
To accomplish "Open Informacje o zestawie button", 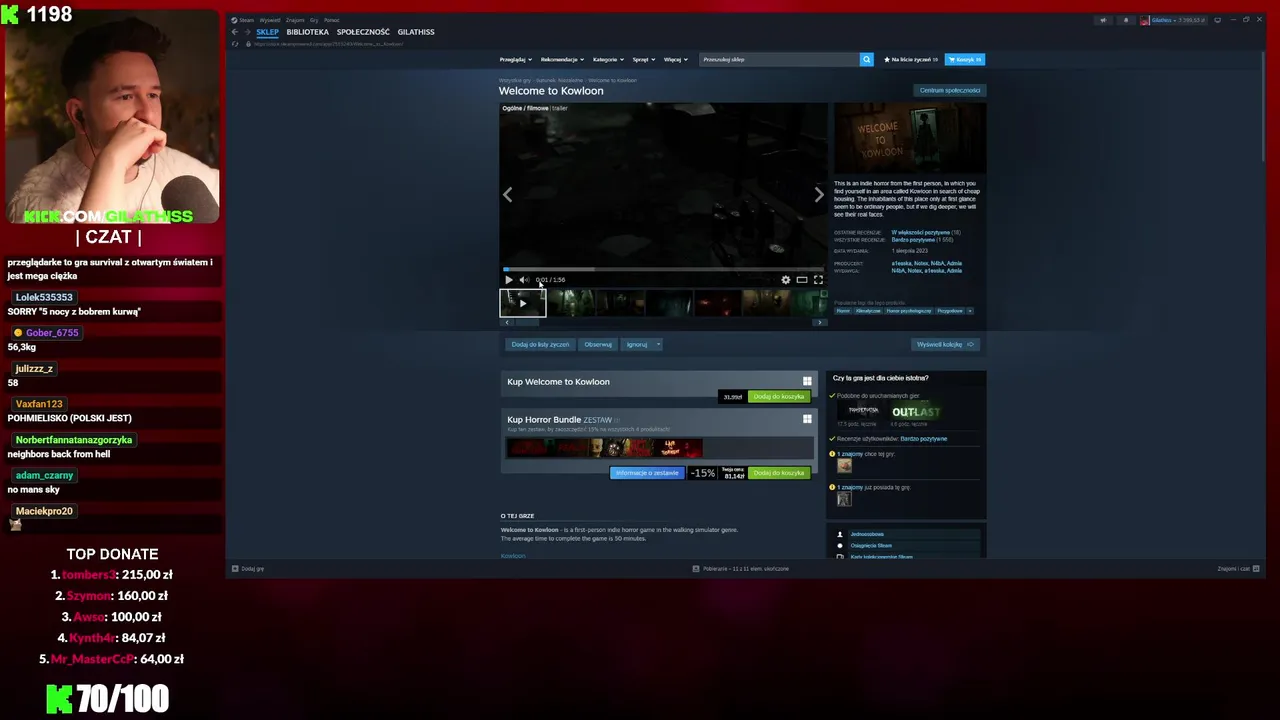I will (x=647, y=473).
